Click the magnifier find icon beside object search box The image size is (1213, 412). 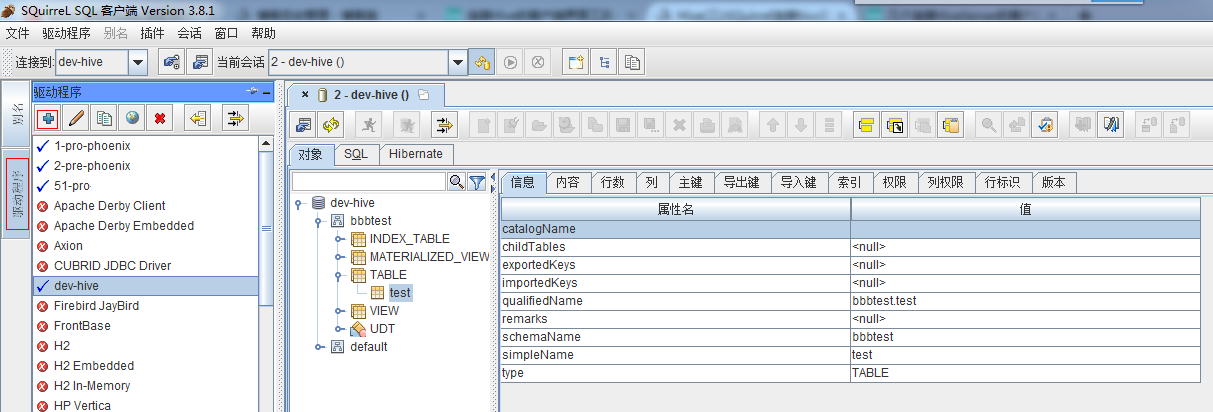[456, 182]
